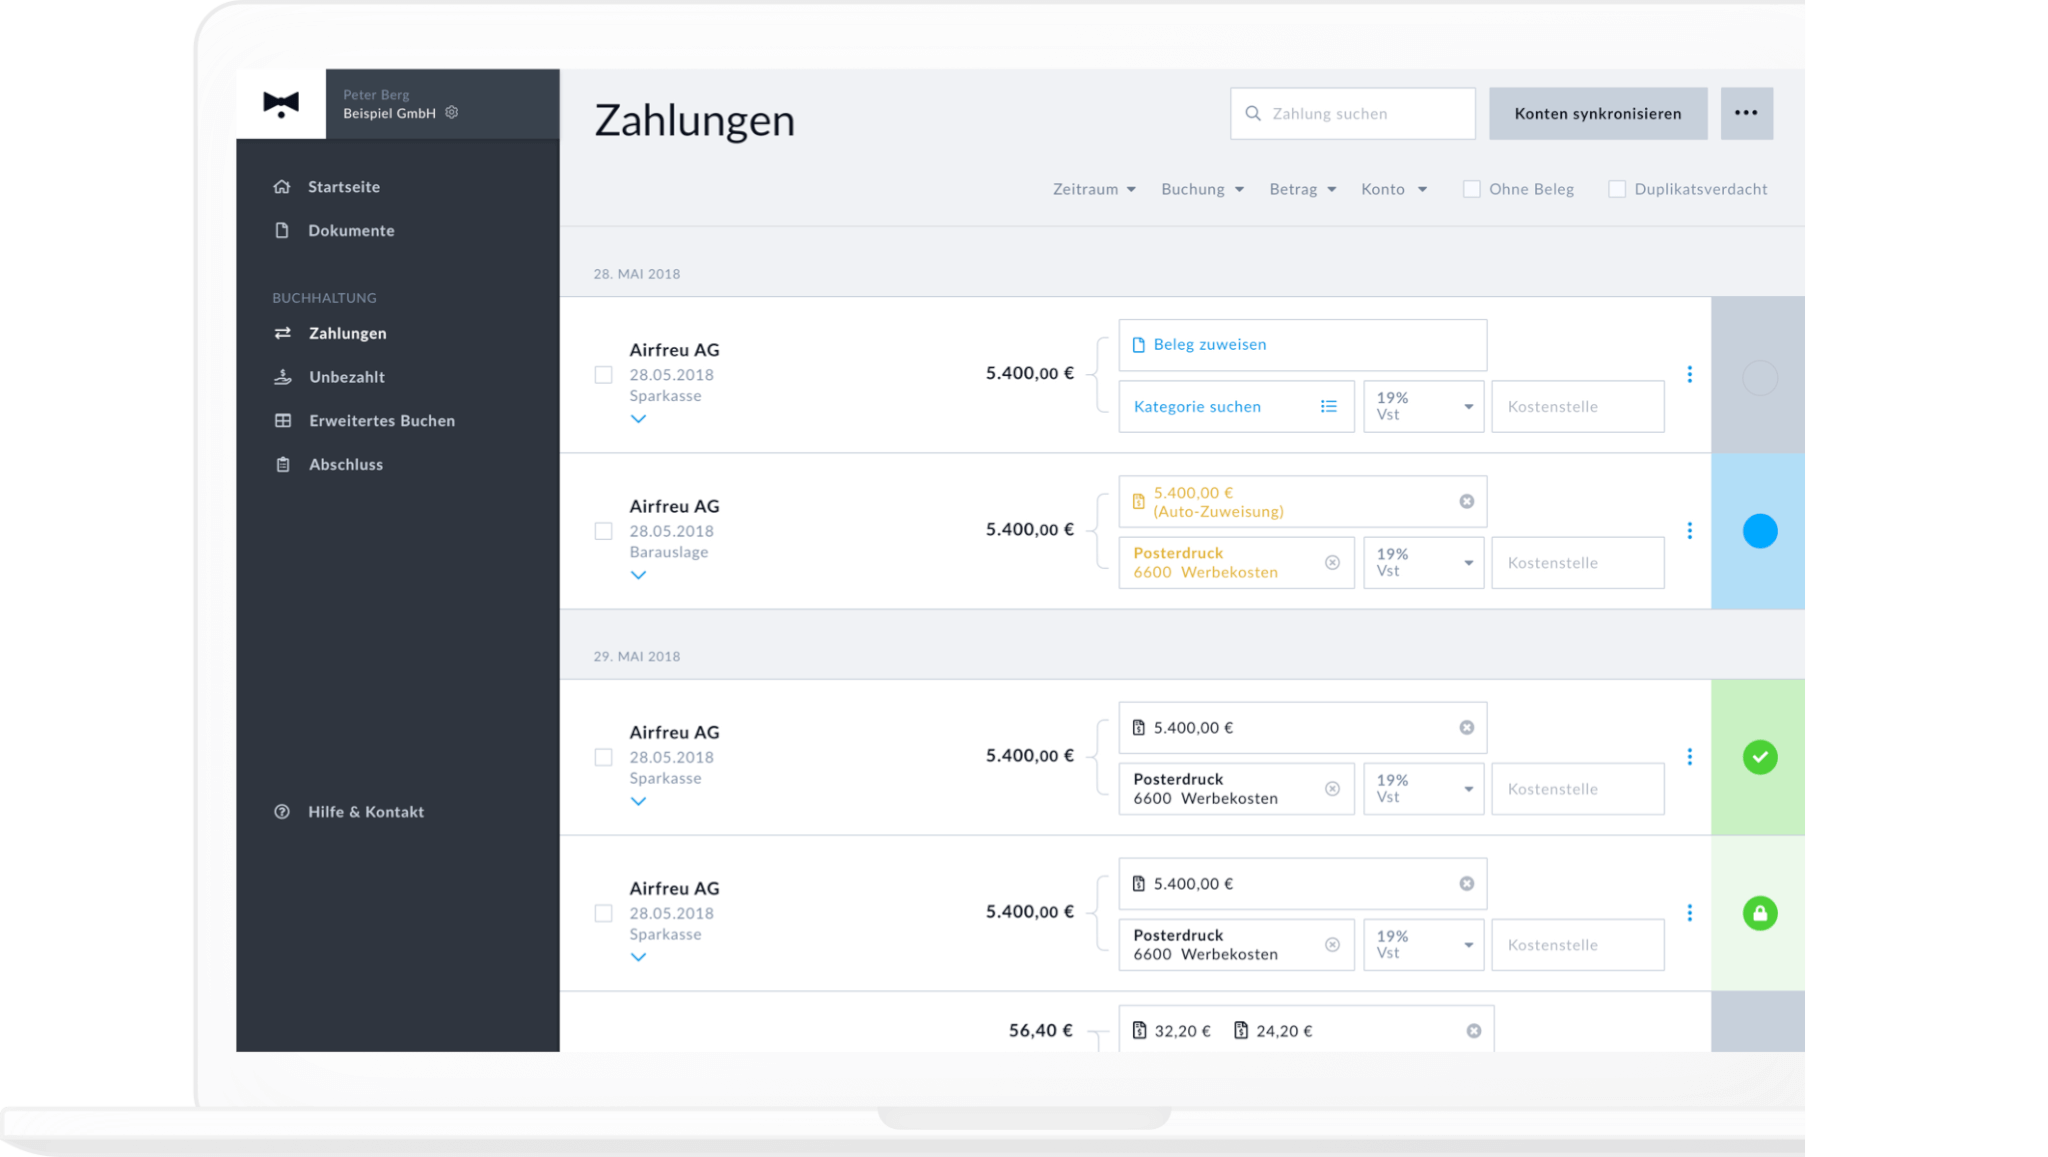Click Beleg zuweisen link
Viewport: 2048px width, 1157px height.
1209,344
